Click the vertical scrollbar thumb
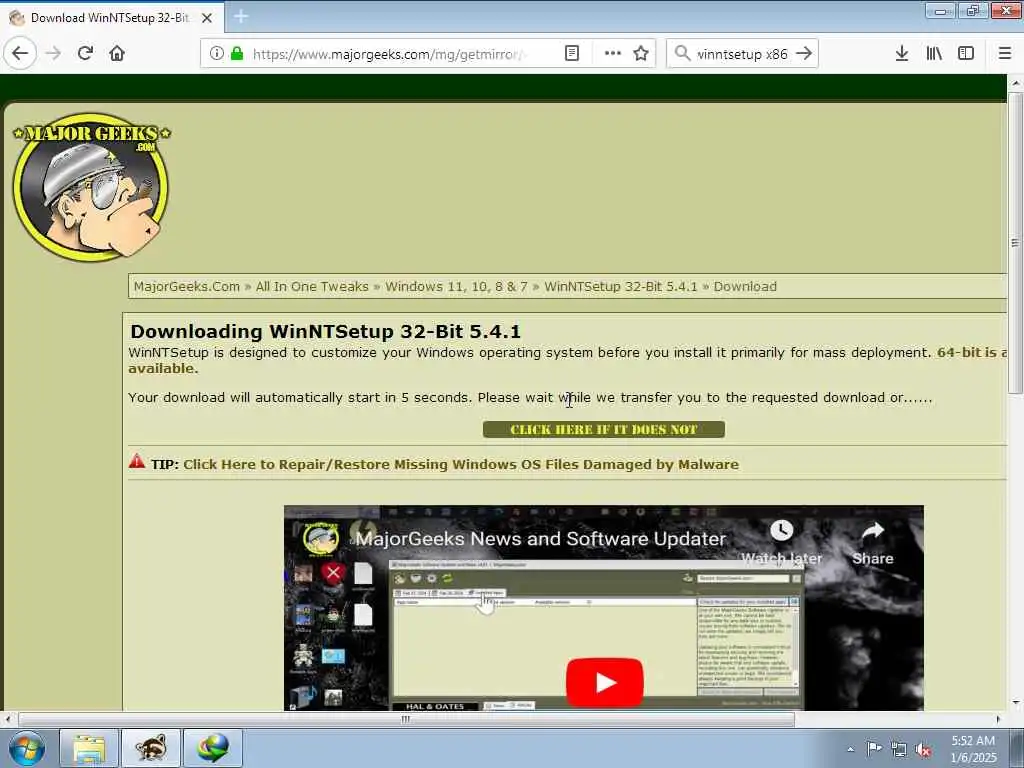This screenshot has width=1024, height=768. pos(1015,243)
